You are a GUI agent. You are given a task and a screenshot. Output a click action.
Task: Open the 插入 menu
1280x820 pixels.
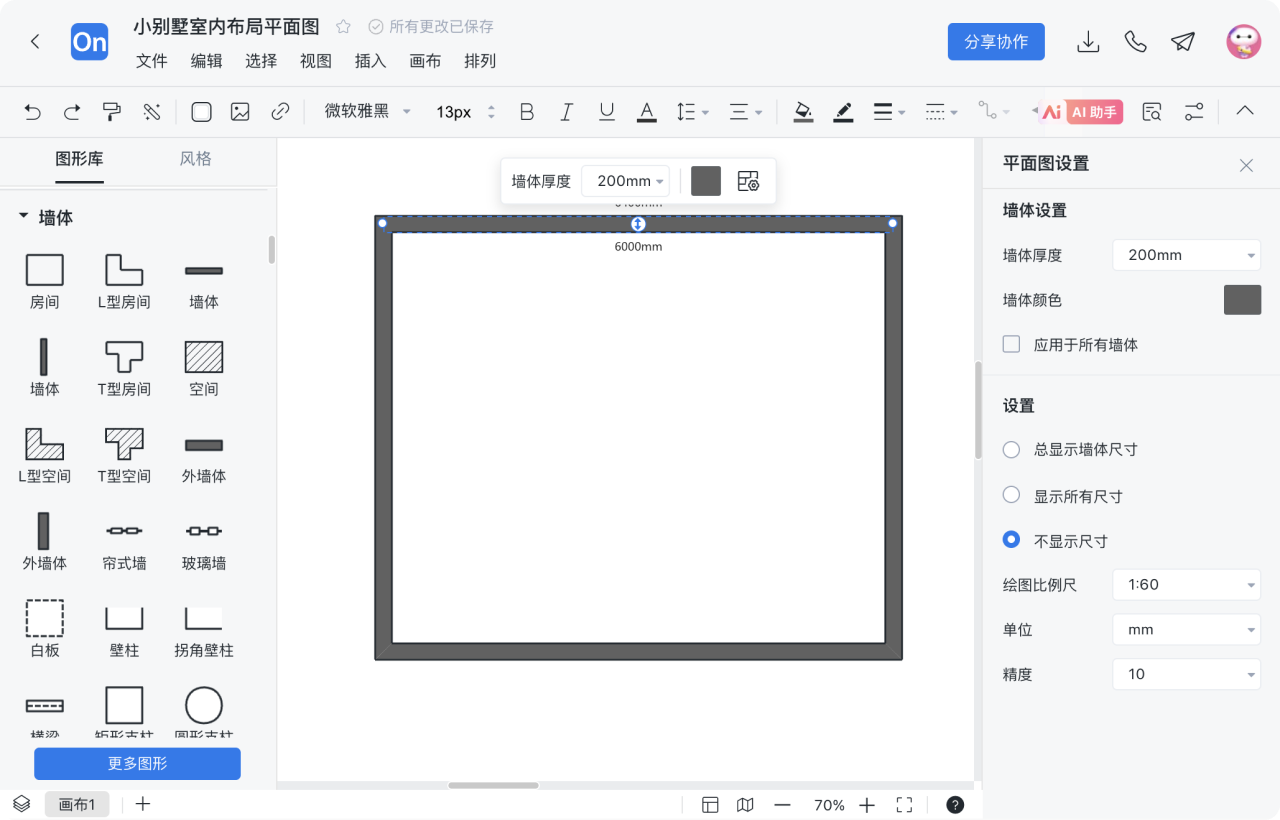pos(370,61)
